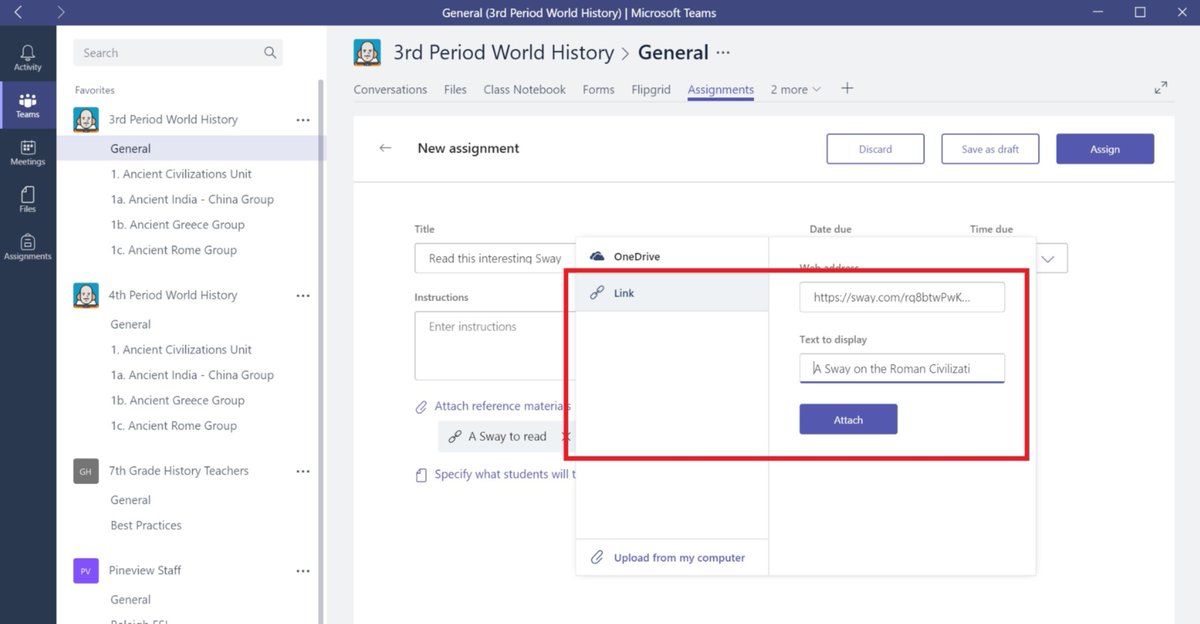
Task: Click the Search box
Action: coord(178,53)
